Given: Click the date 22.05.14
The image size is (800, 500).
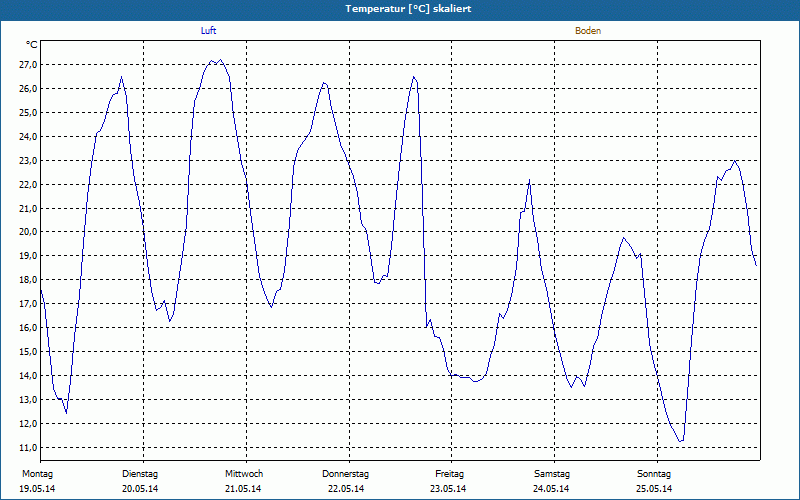Looking at the screenshot, I should (x=346, y=489).
